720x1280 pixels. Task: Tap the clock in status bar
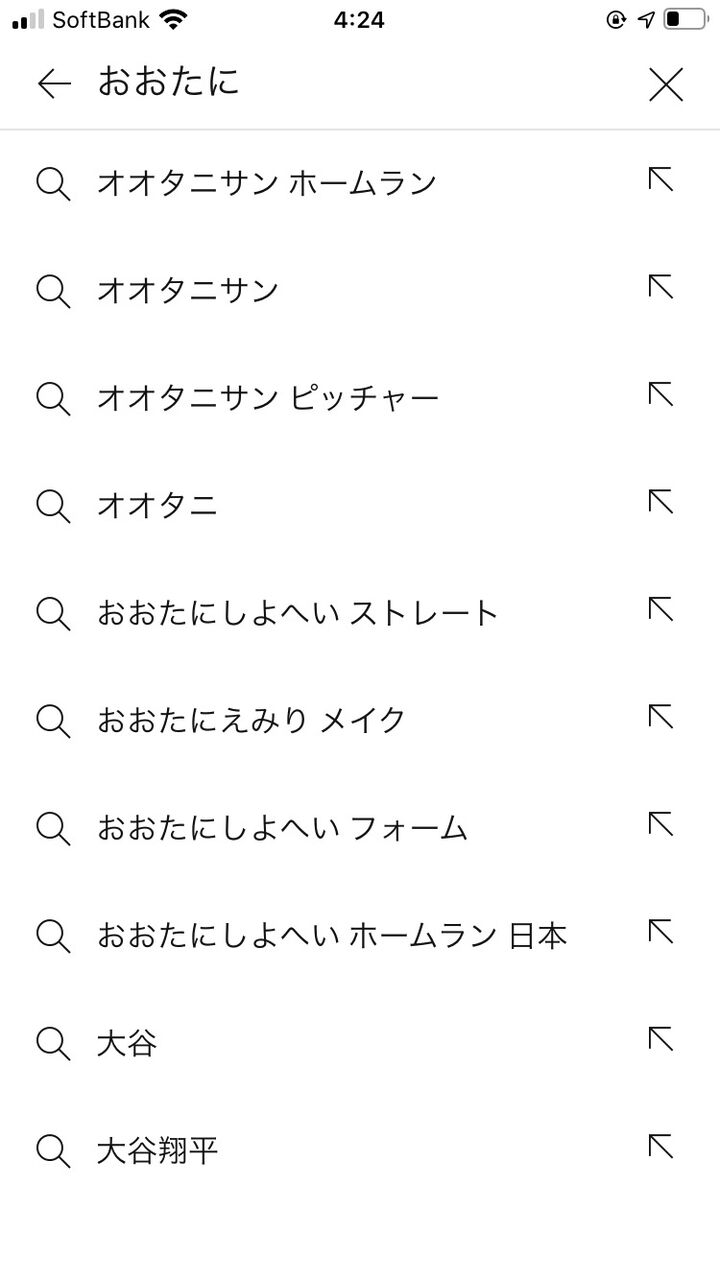[359, 19]
